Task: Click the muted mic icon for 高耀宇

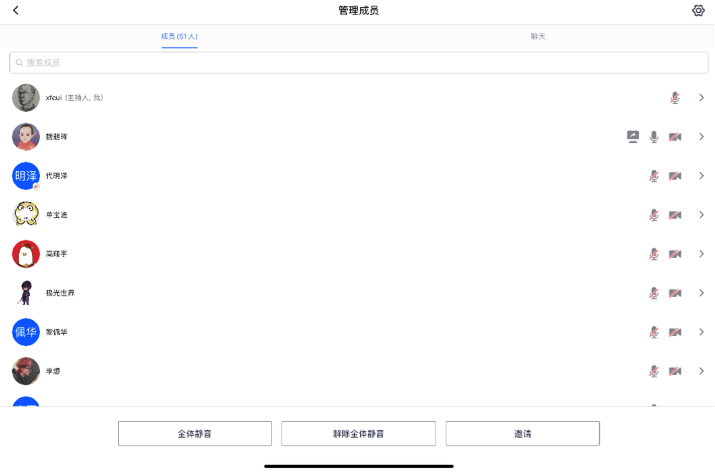Action: tap(654, 254)
